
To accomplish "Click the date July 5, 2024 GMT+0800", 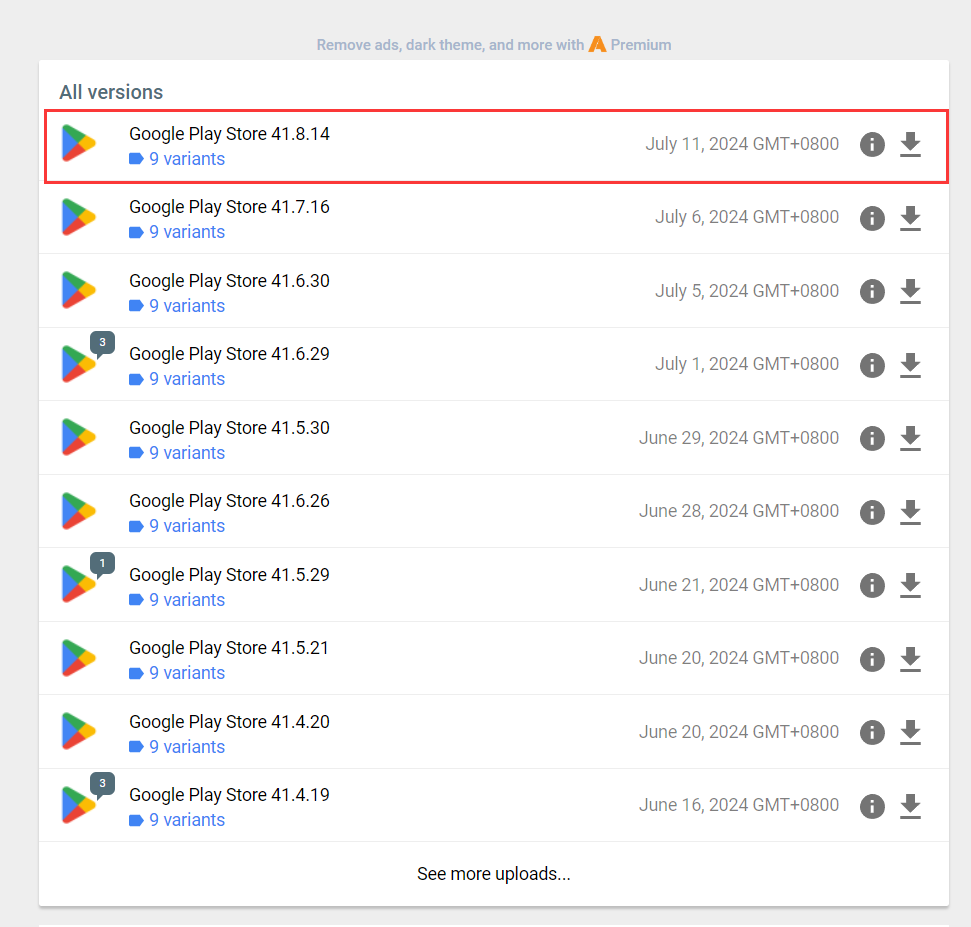I will pos(747,291).
